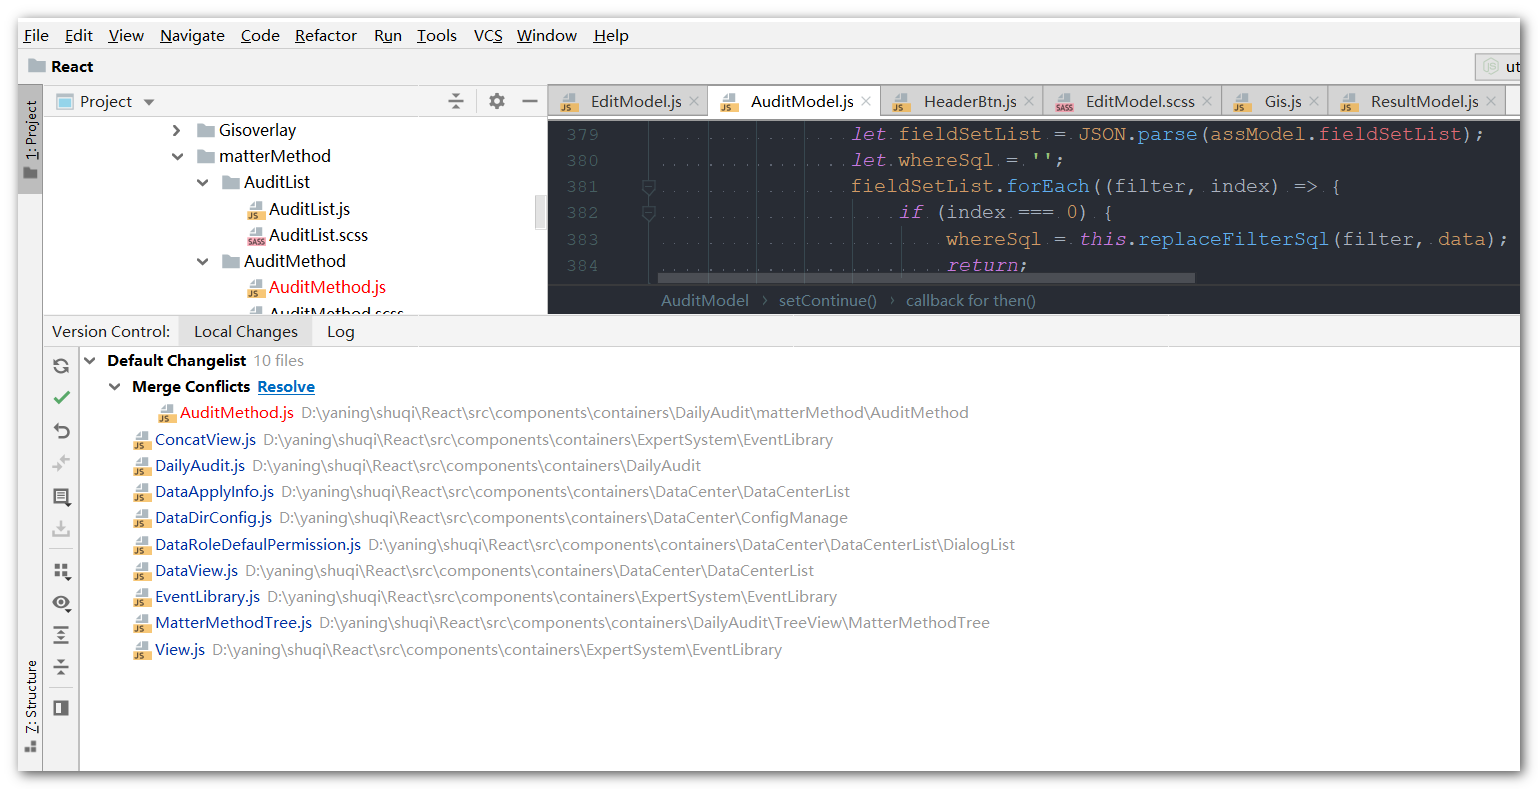This screenshot has width=1538, height=789.
Task: Open Project panel gear settings
Action: click(x=497, y=101)
